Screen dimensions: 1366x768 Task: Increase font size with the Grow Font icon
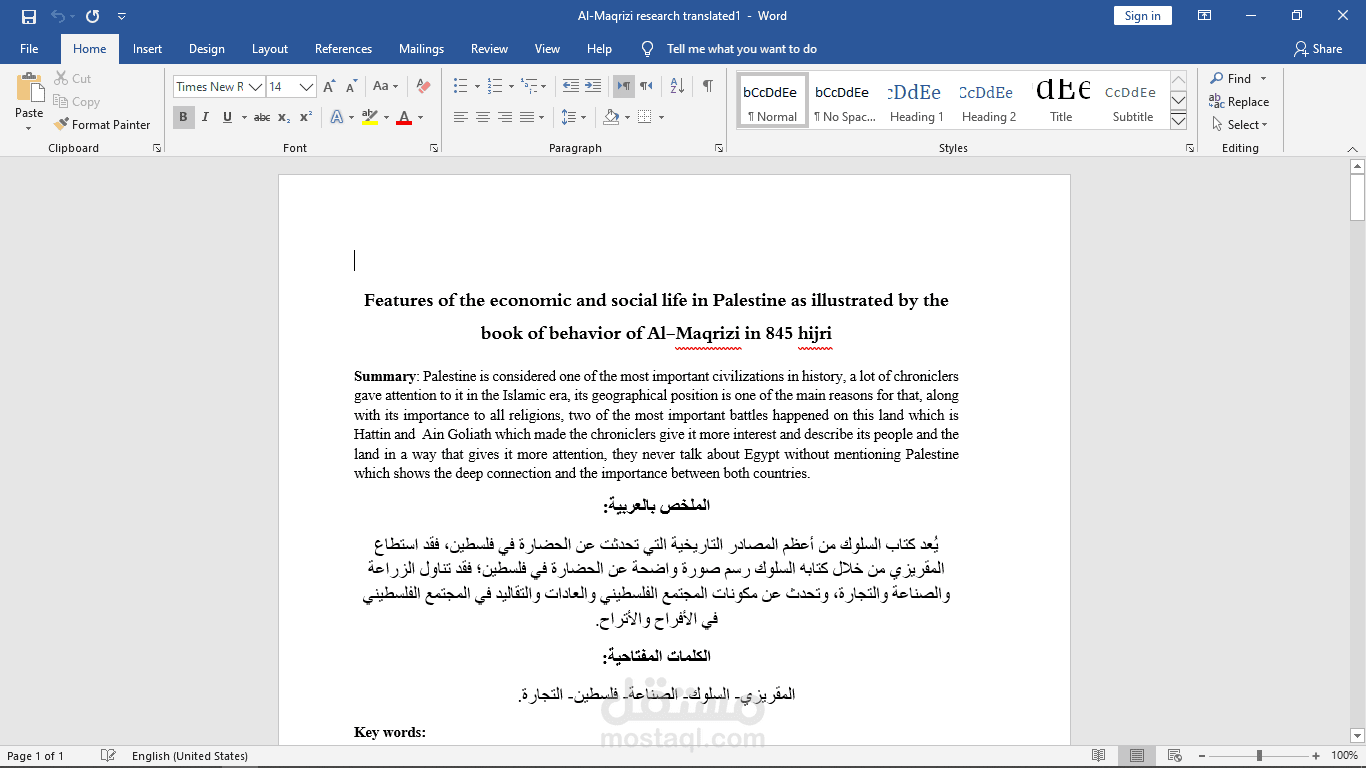click(x=329, y=87)
